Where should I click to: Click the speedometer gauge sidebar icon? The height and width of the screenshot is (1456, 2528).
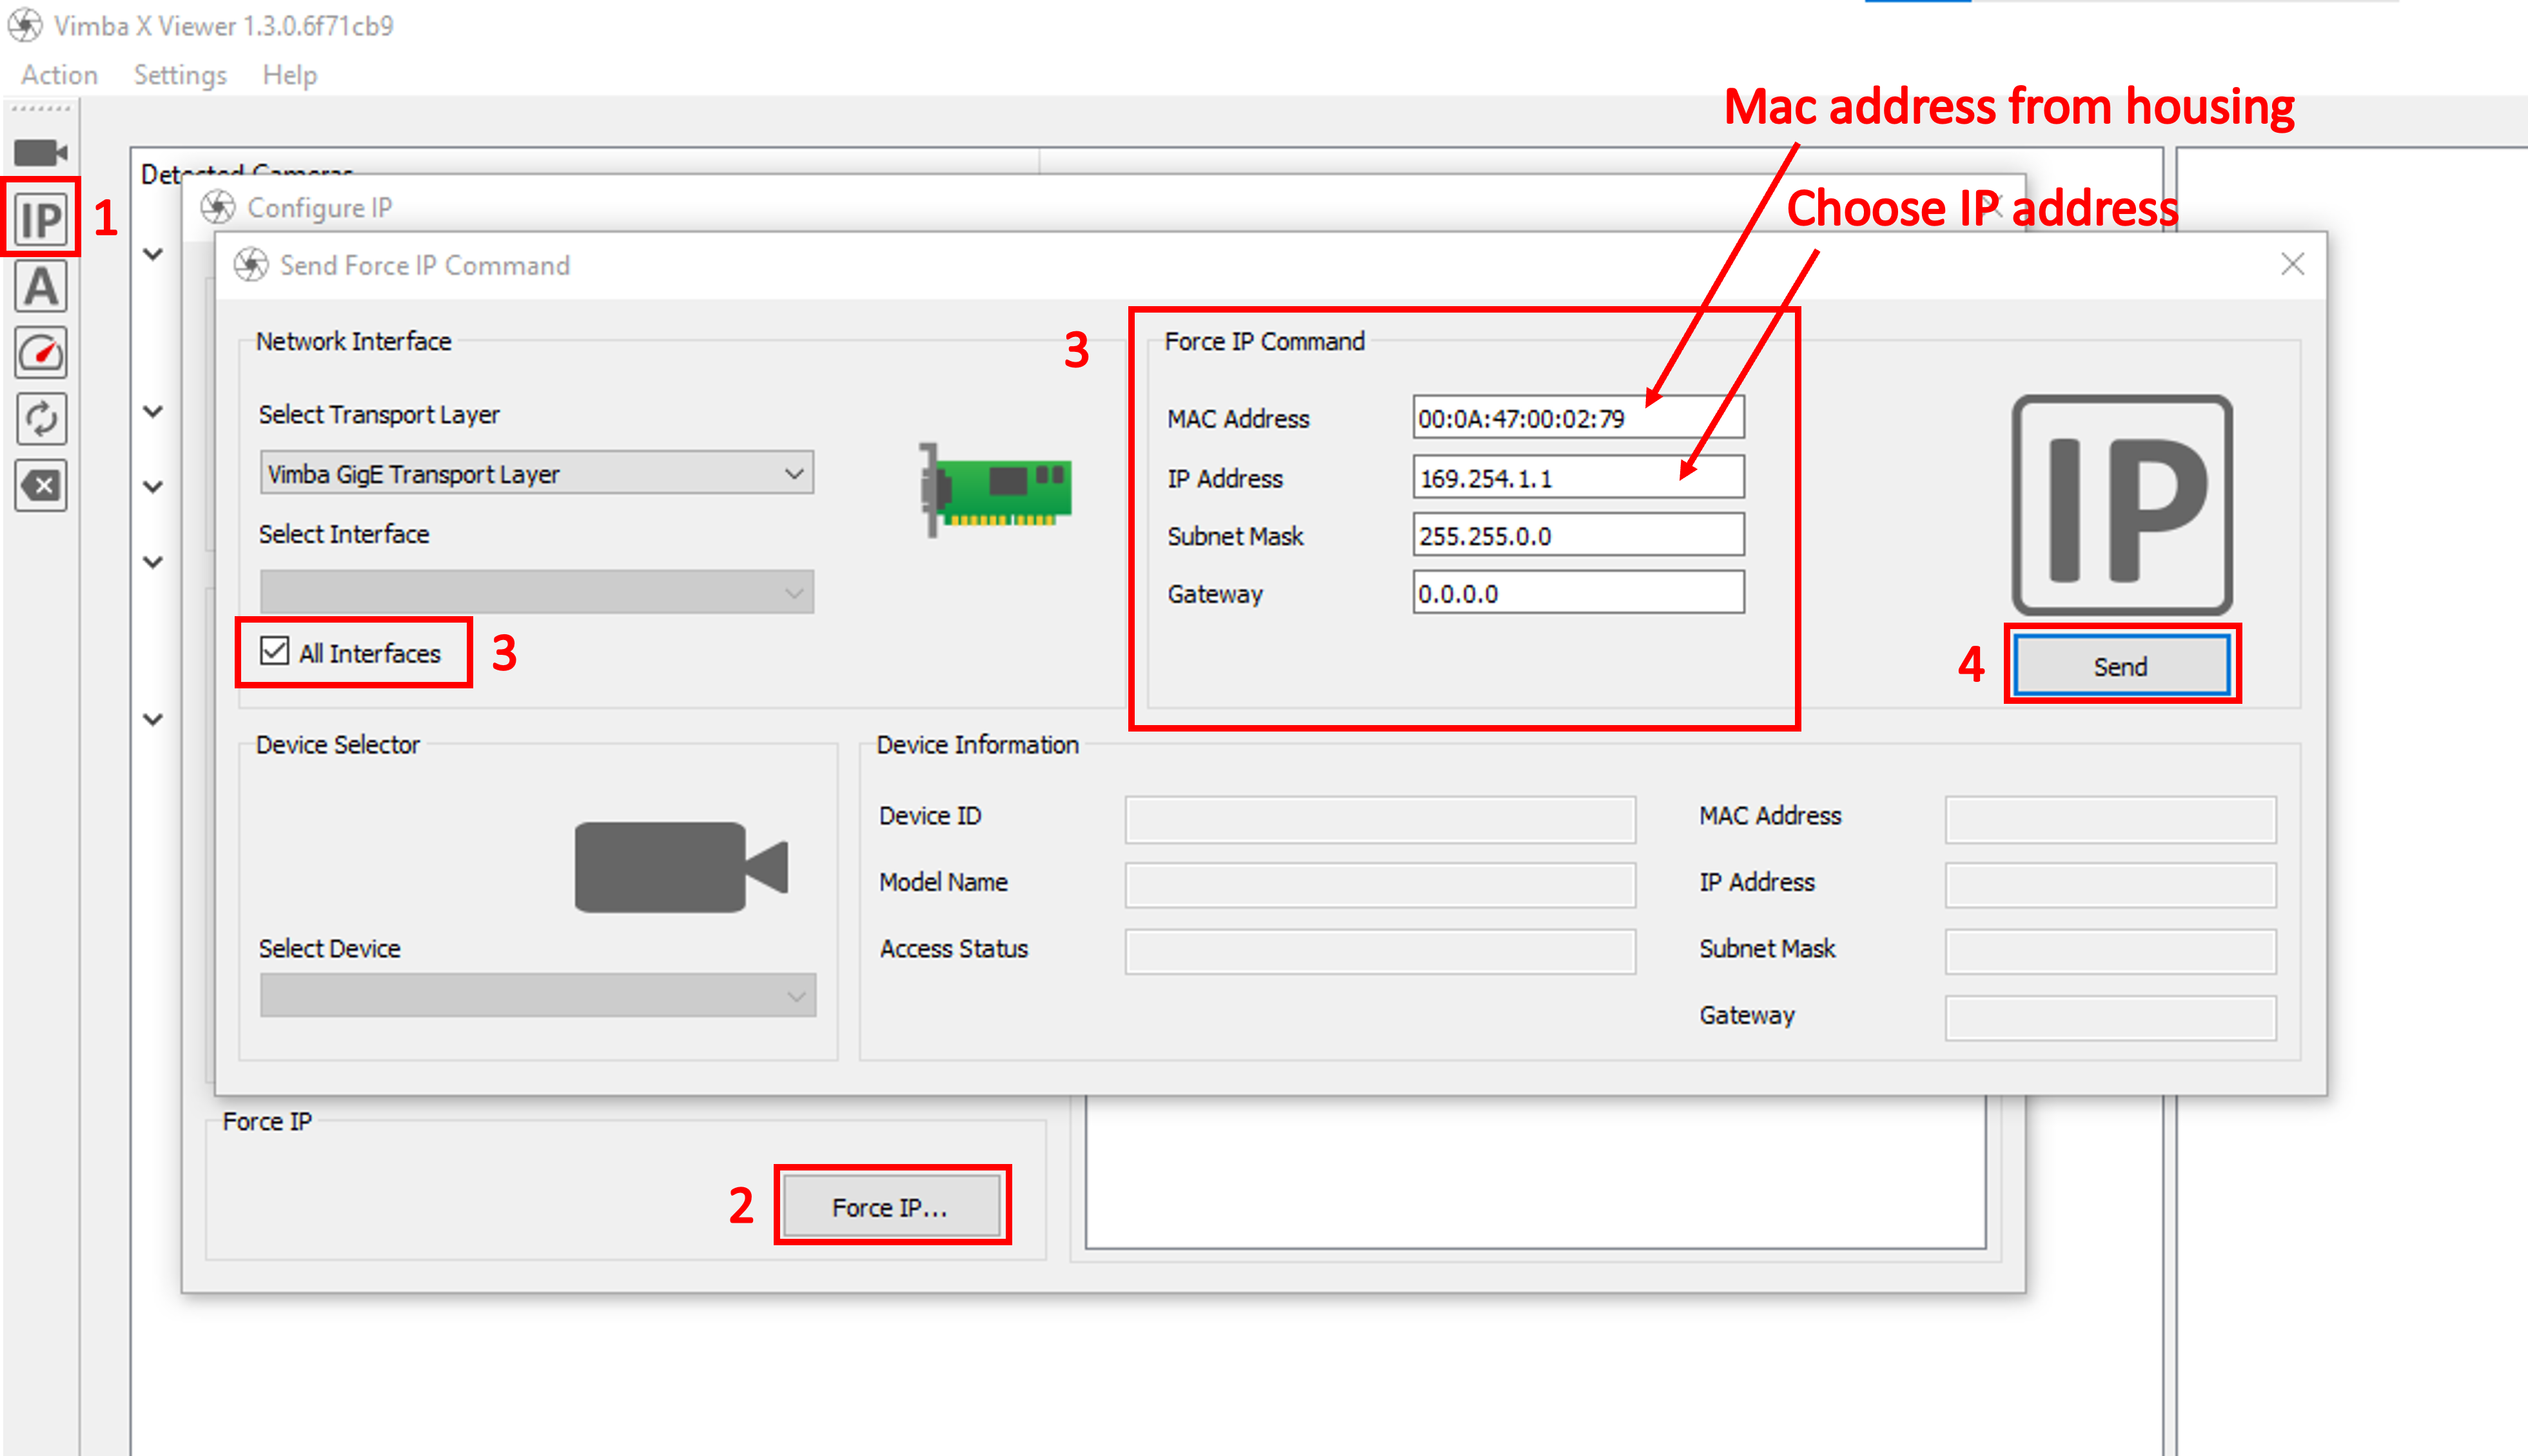point(41,353)
